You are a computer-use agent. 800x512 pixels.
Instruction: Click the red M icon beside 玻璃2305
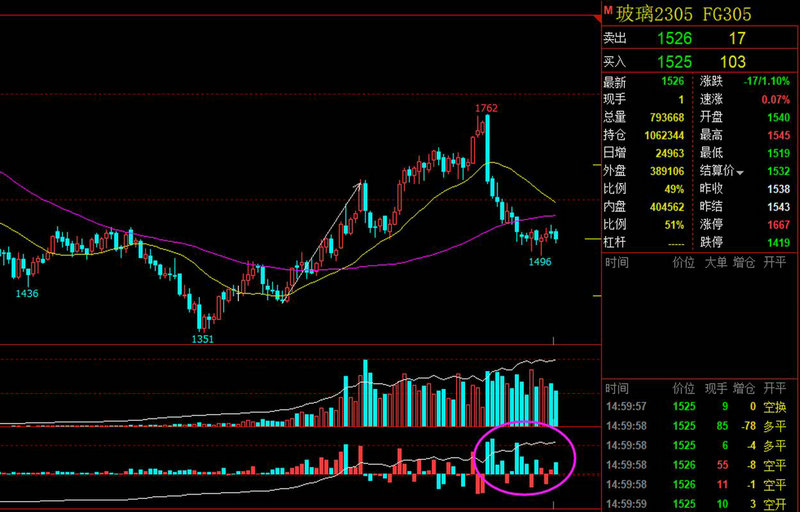(606, 9)
